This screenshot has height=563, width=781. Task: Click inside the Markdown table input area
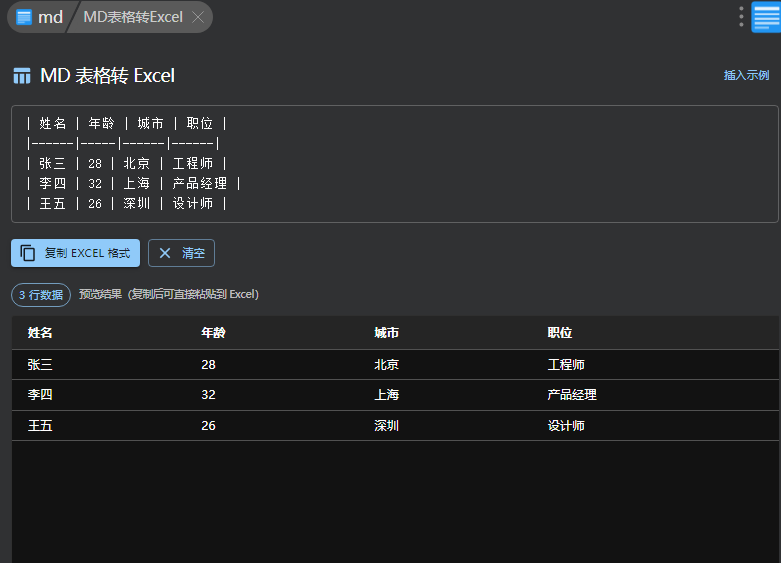pyautogui.click(x=394, y=163)
